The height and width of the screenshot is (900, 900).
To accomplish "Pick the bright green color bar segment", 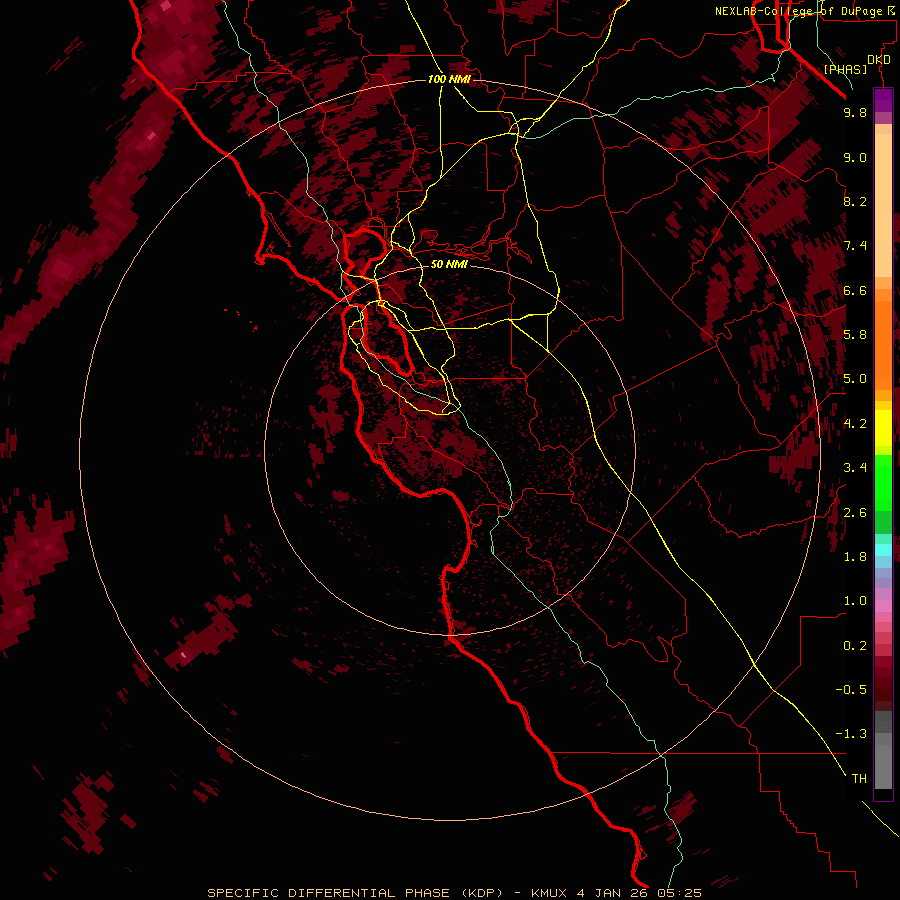I will pyautogui.click(x=883, y=485).
